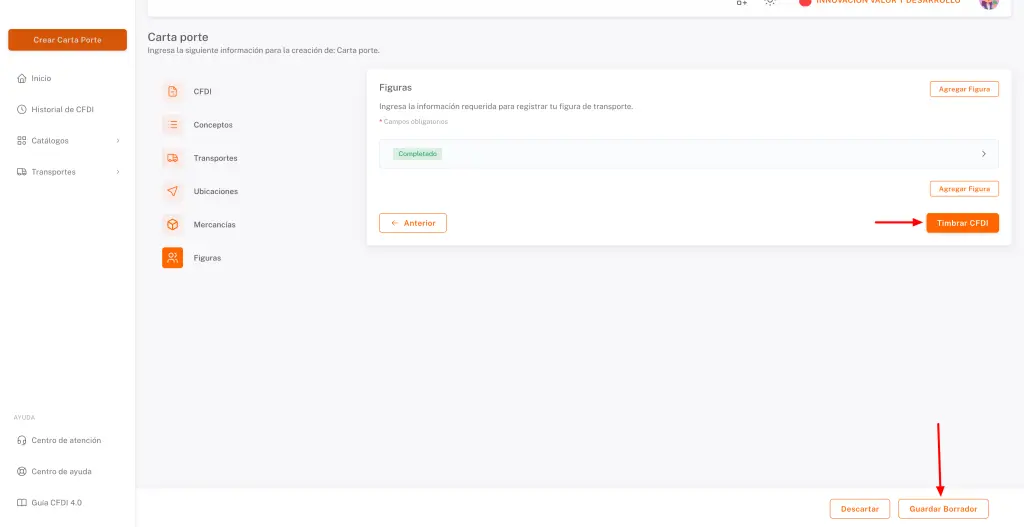
Task: Open the Transportes truck icon step
Action: click(172, 158)
